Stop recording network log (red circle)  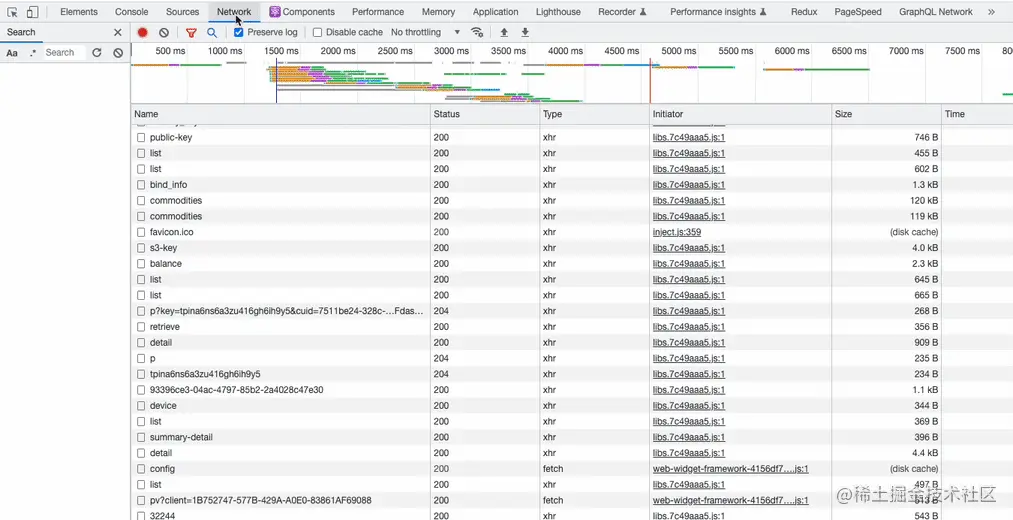[143, 32]
